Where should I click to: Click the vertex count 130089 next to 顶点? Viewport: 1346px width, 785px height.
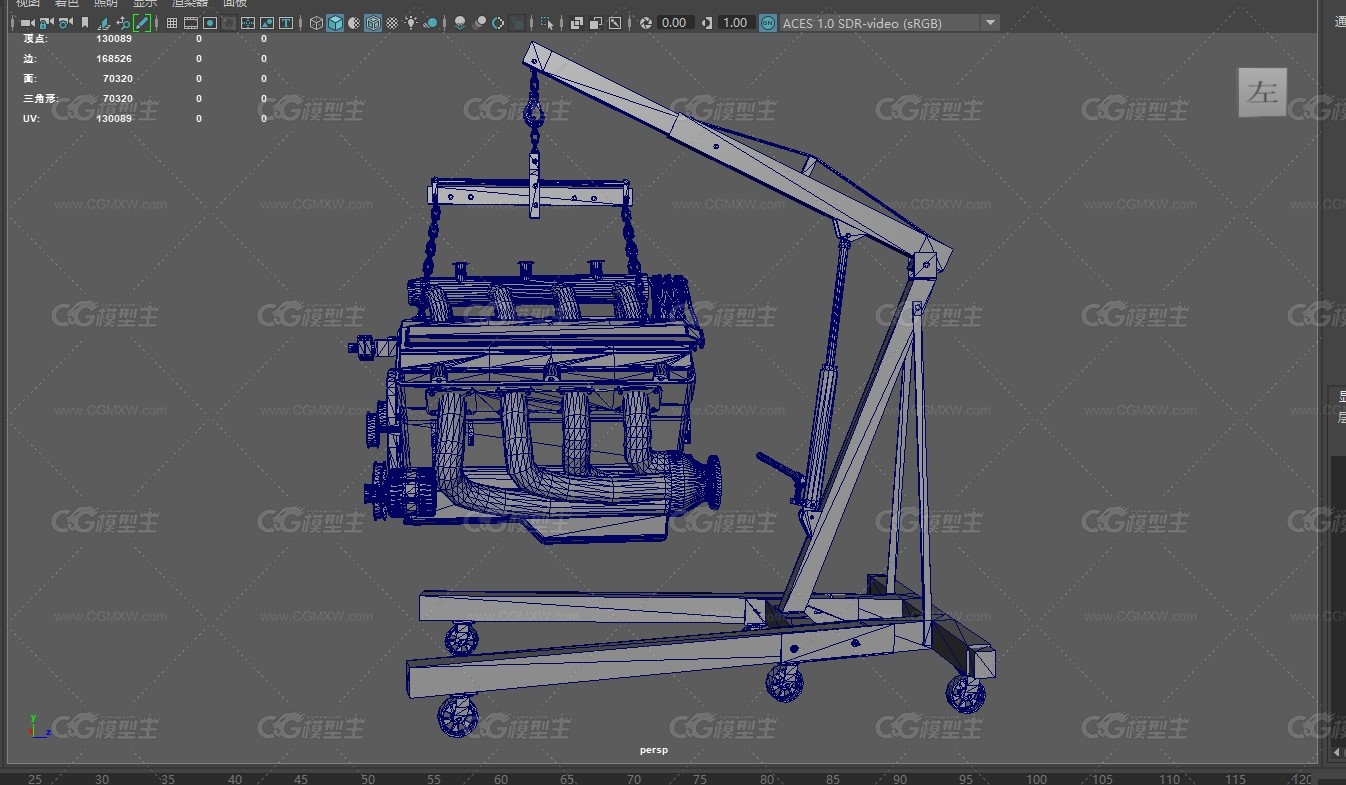[x=114, y=38]
